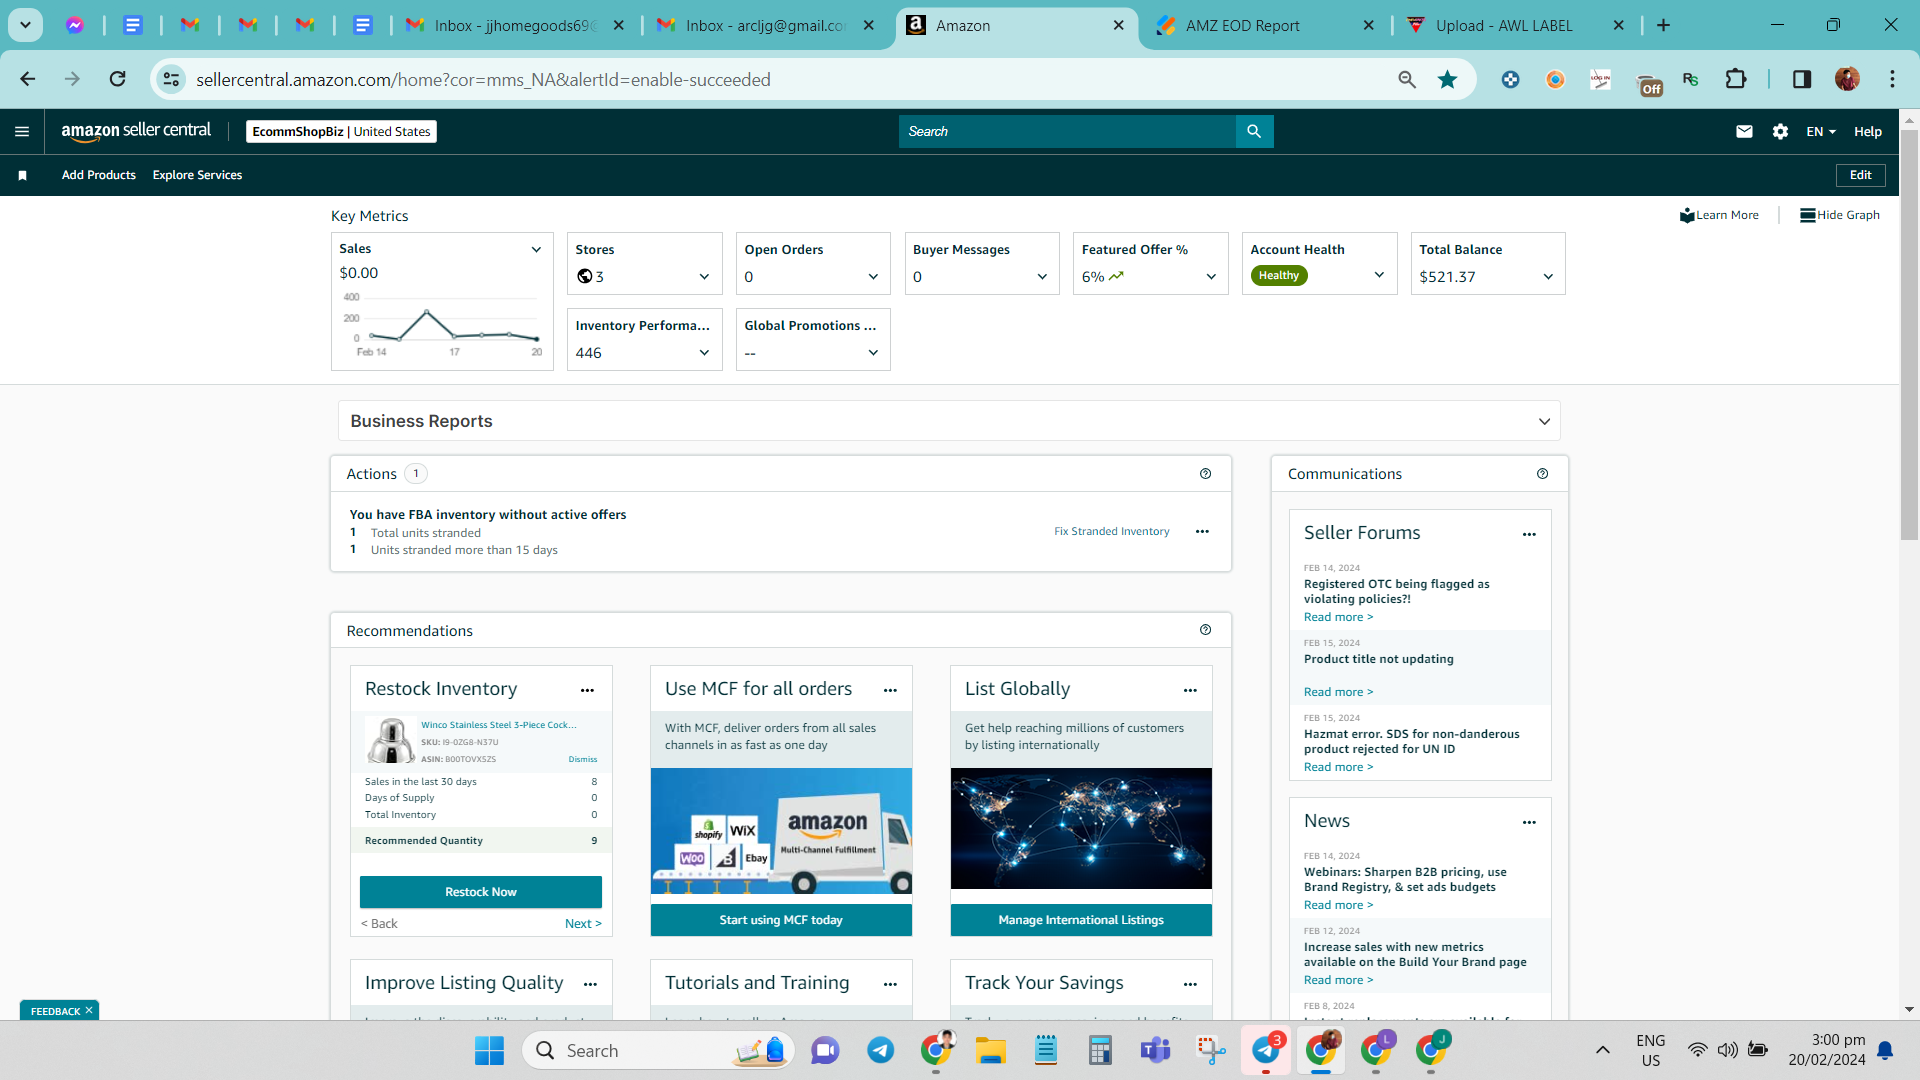Bookmark this page with the star icon

1447,79
